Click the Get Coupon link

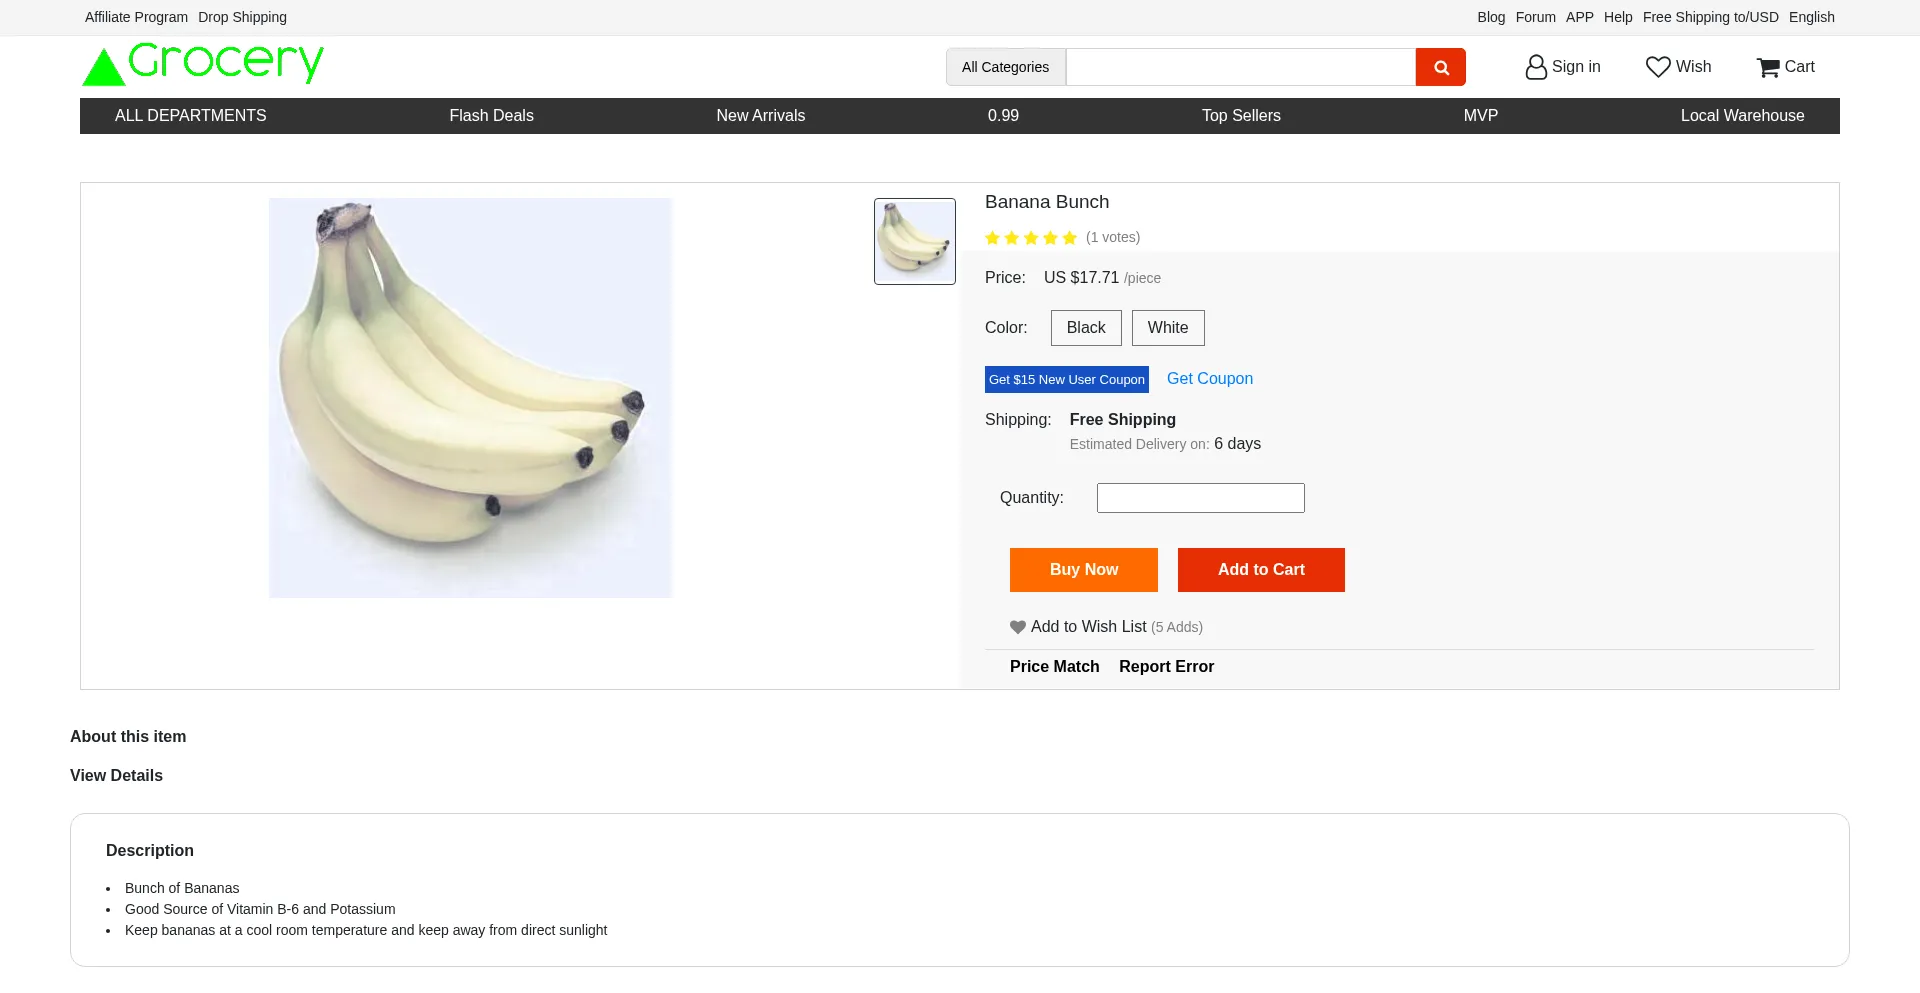(1209, 379)
